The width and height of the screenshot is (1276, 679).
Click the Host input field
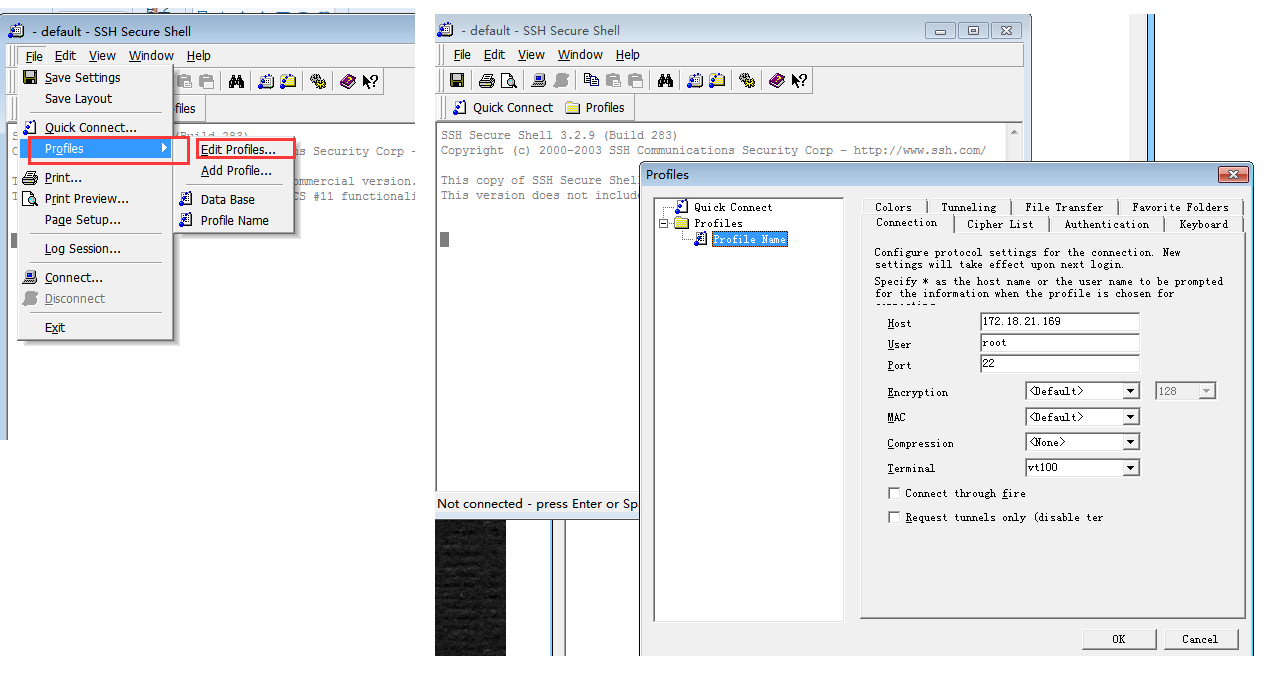click(x=1059, y=322)
